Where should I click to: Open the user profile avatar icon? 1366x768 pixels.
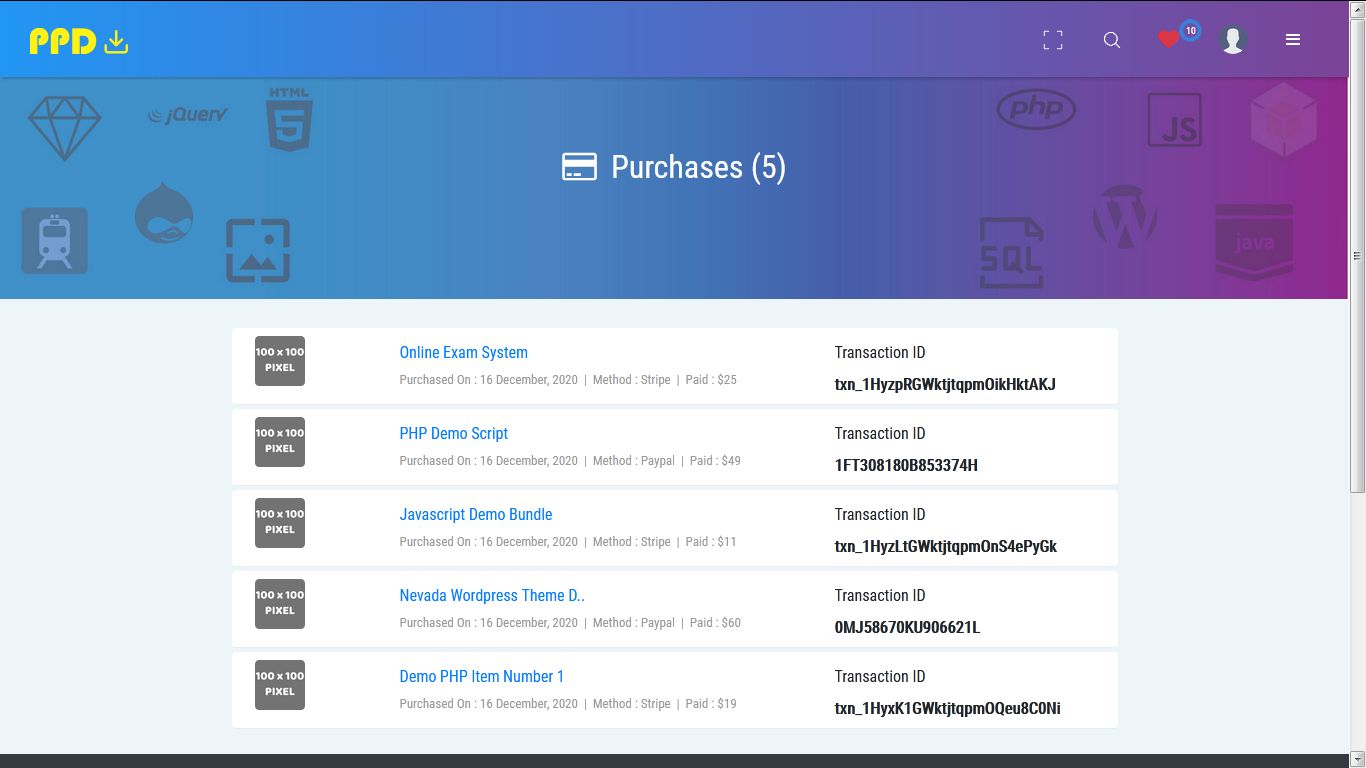(x=1233, y=39)
